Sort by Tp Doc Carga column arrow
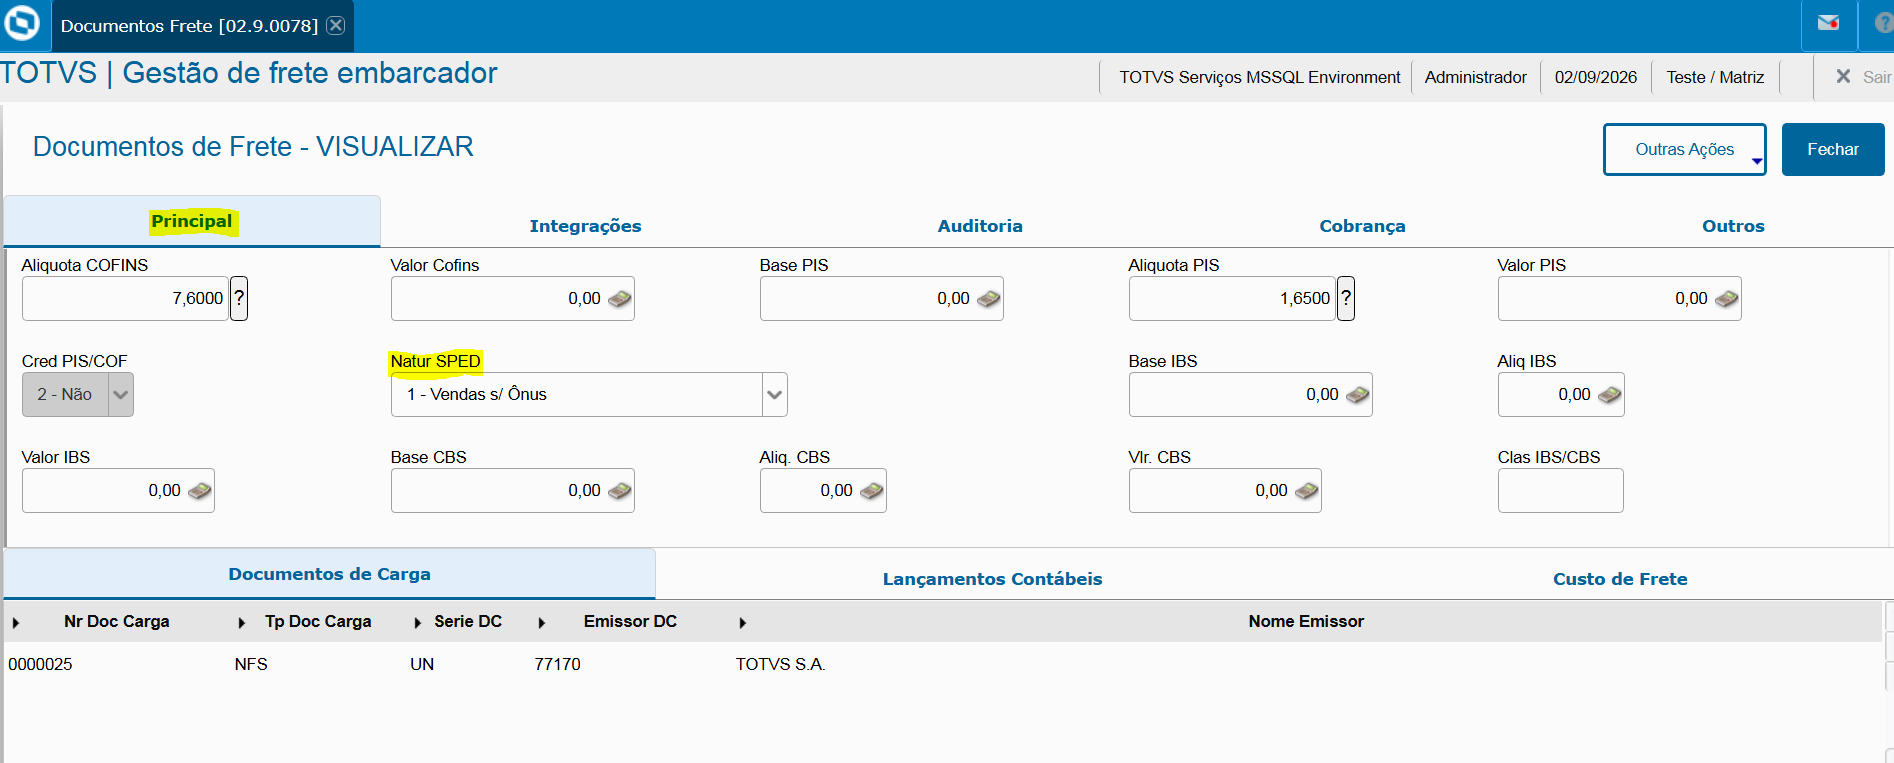Image resolution: width=1894 pixels, height=763 pixels. coord(242,623)
